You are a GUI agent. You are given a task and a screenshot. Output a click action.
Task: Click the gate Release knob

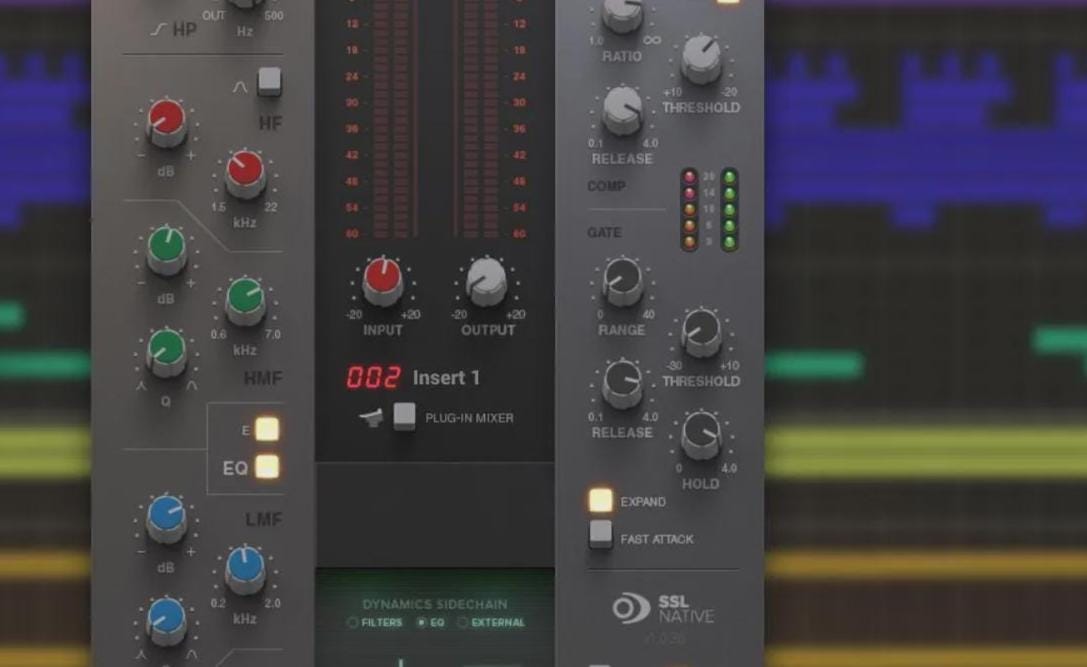tap(622, 385)
